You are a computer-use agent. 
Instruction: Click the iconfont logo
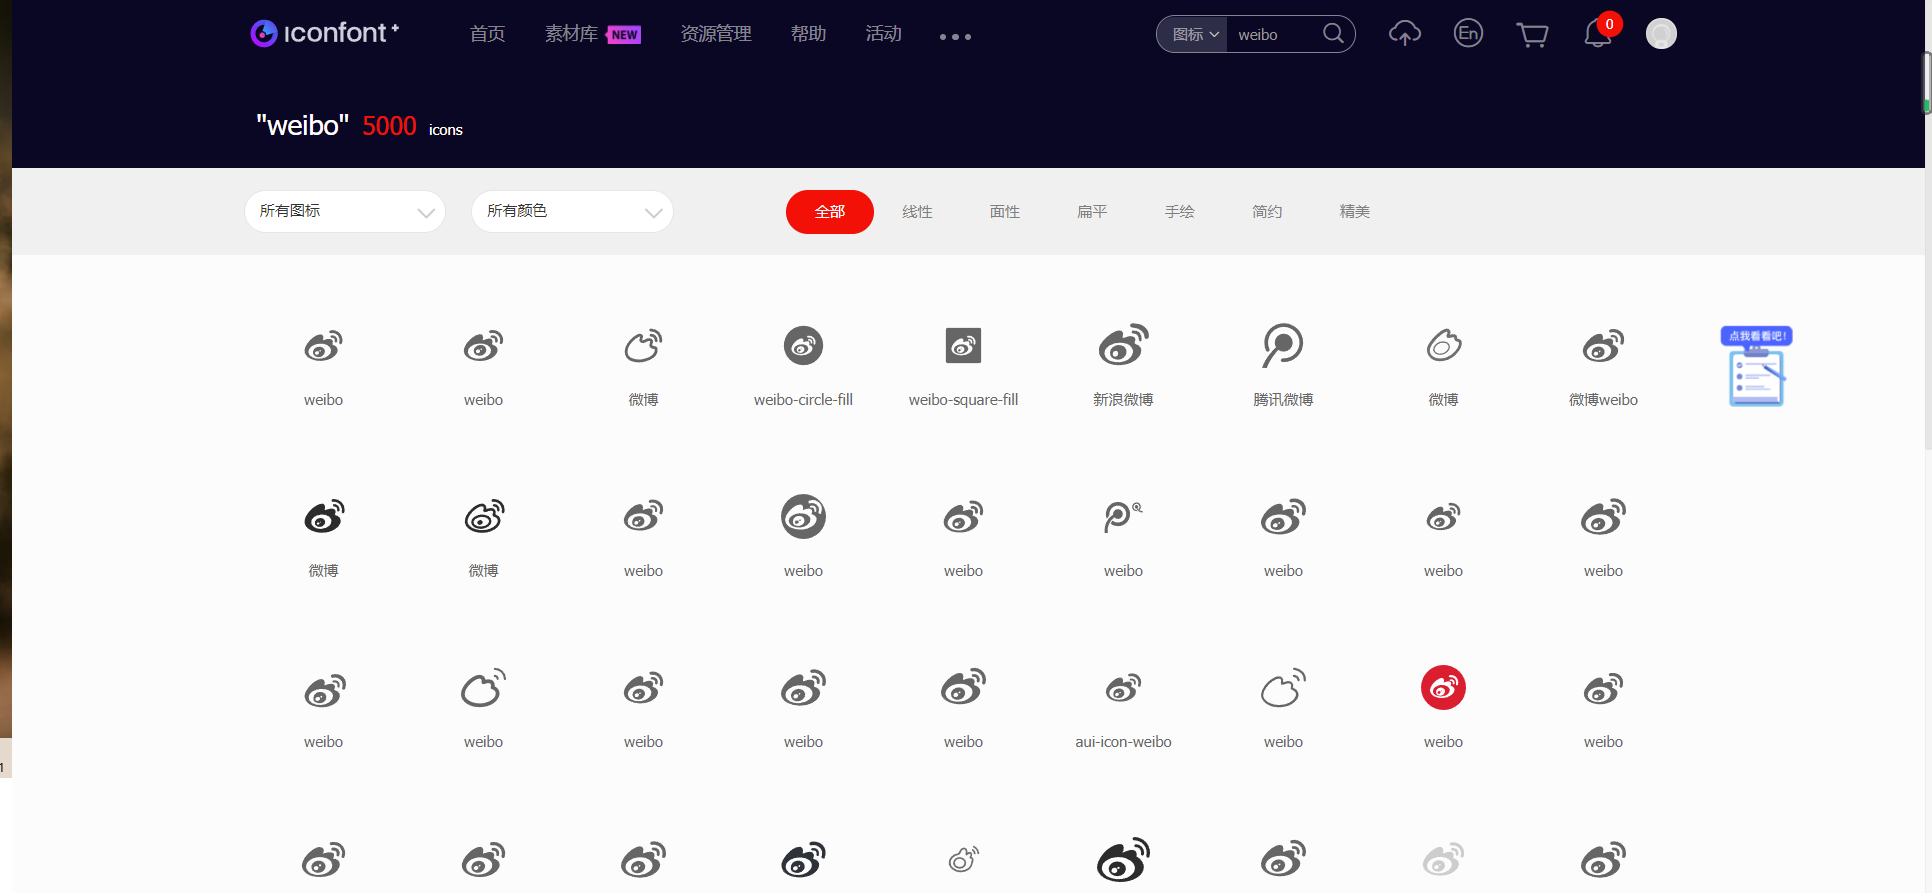[325, 33]
